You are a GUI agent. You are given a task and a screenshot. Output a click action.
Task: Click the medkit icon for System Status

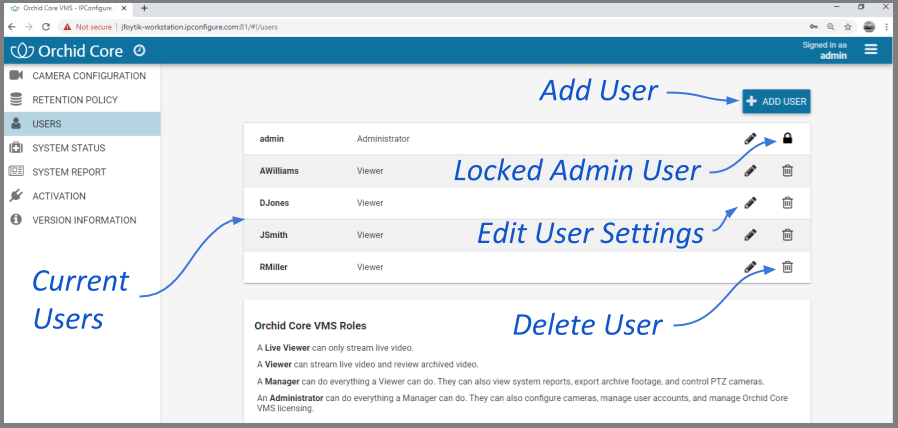point(16,148)
